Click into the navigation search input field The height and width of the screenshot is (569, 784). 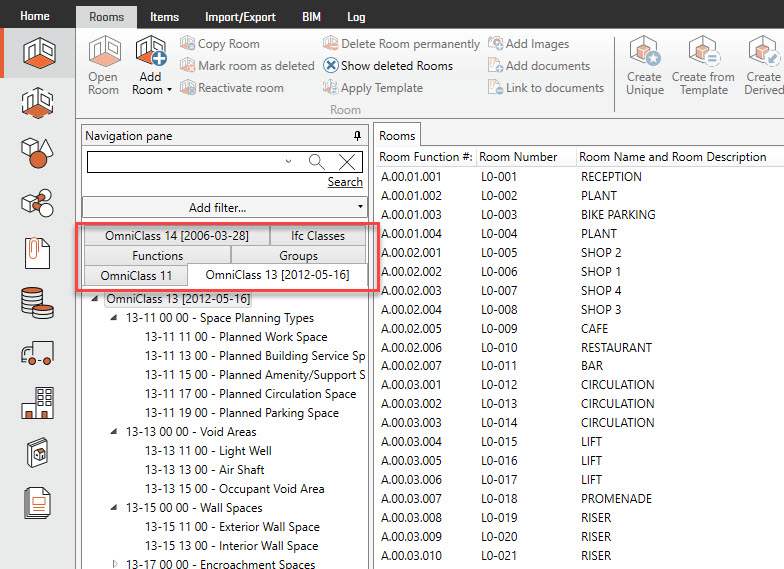[185, 162]
